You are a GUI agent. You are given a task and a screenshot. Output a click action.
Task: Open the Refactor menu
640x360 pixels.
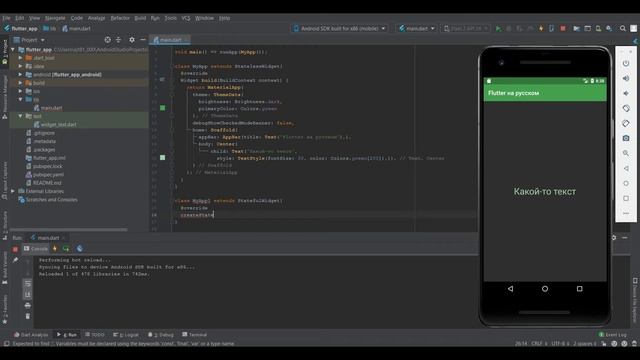coord(120,18)
